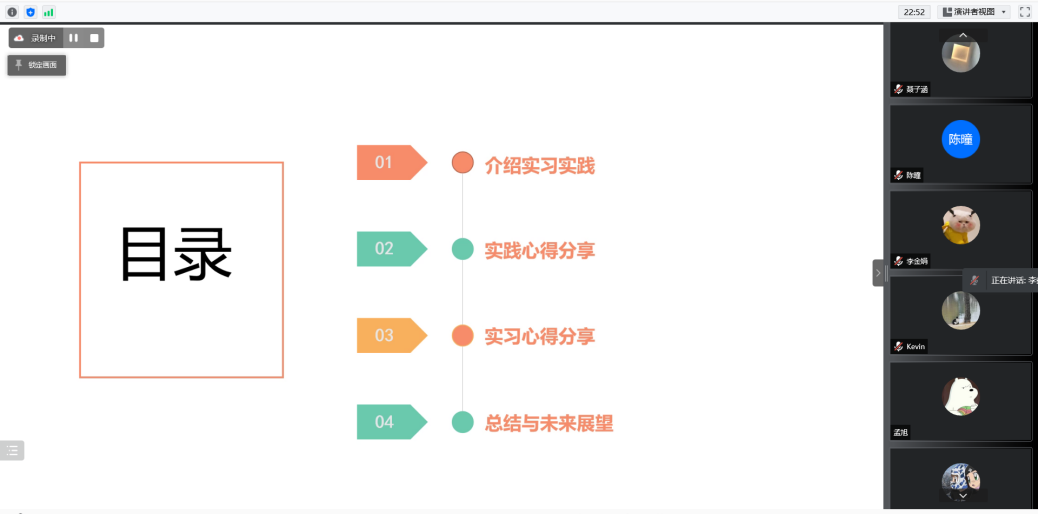1038x514 pixels.
Task: Enter full screen mode
Action: (x=1025, y=12)
